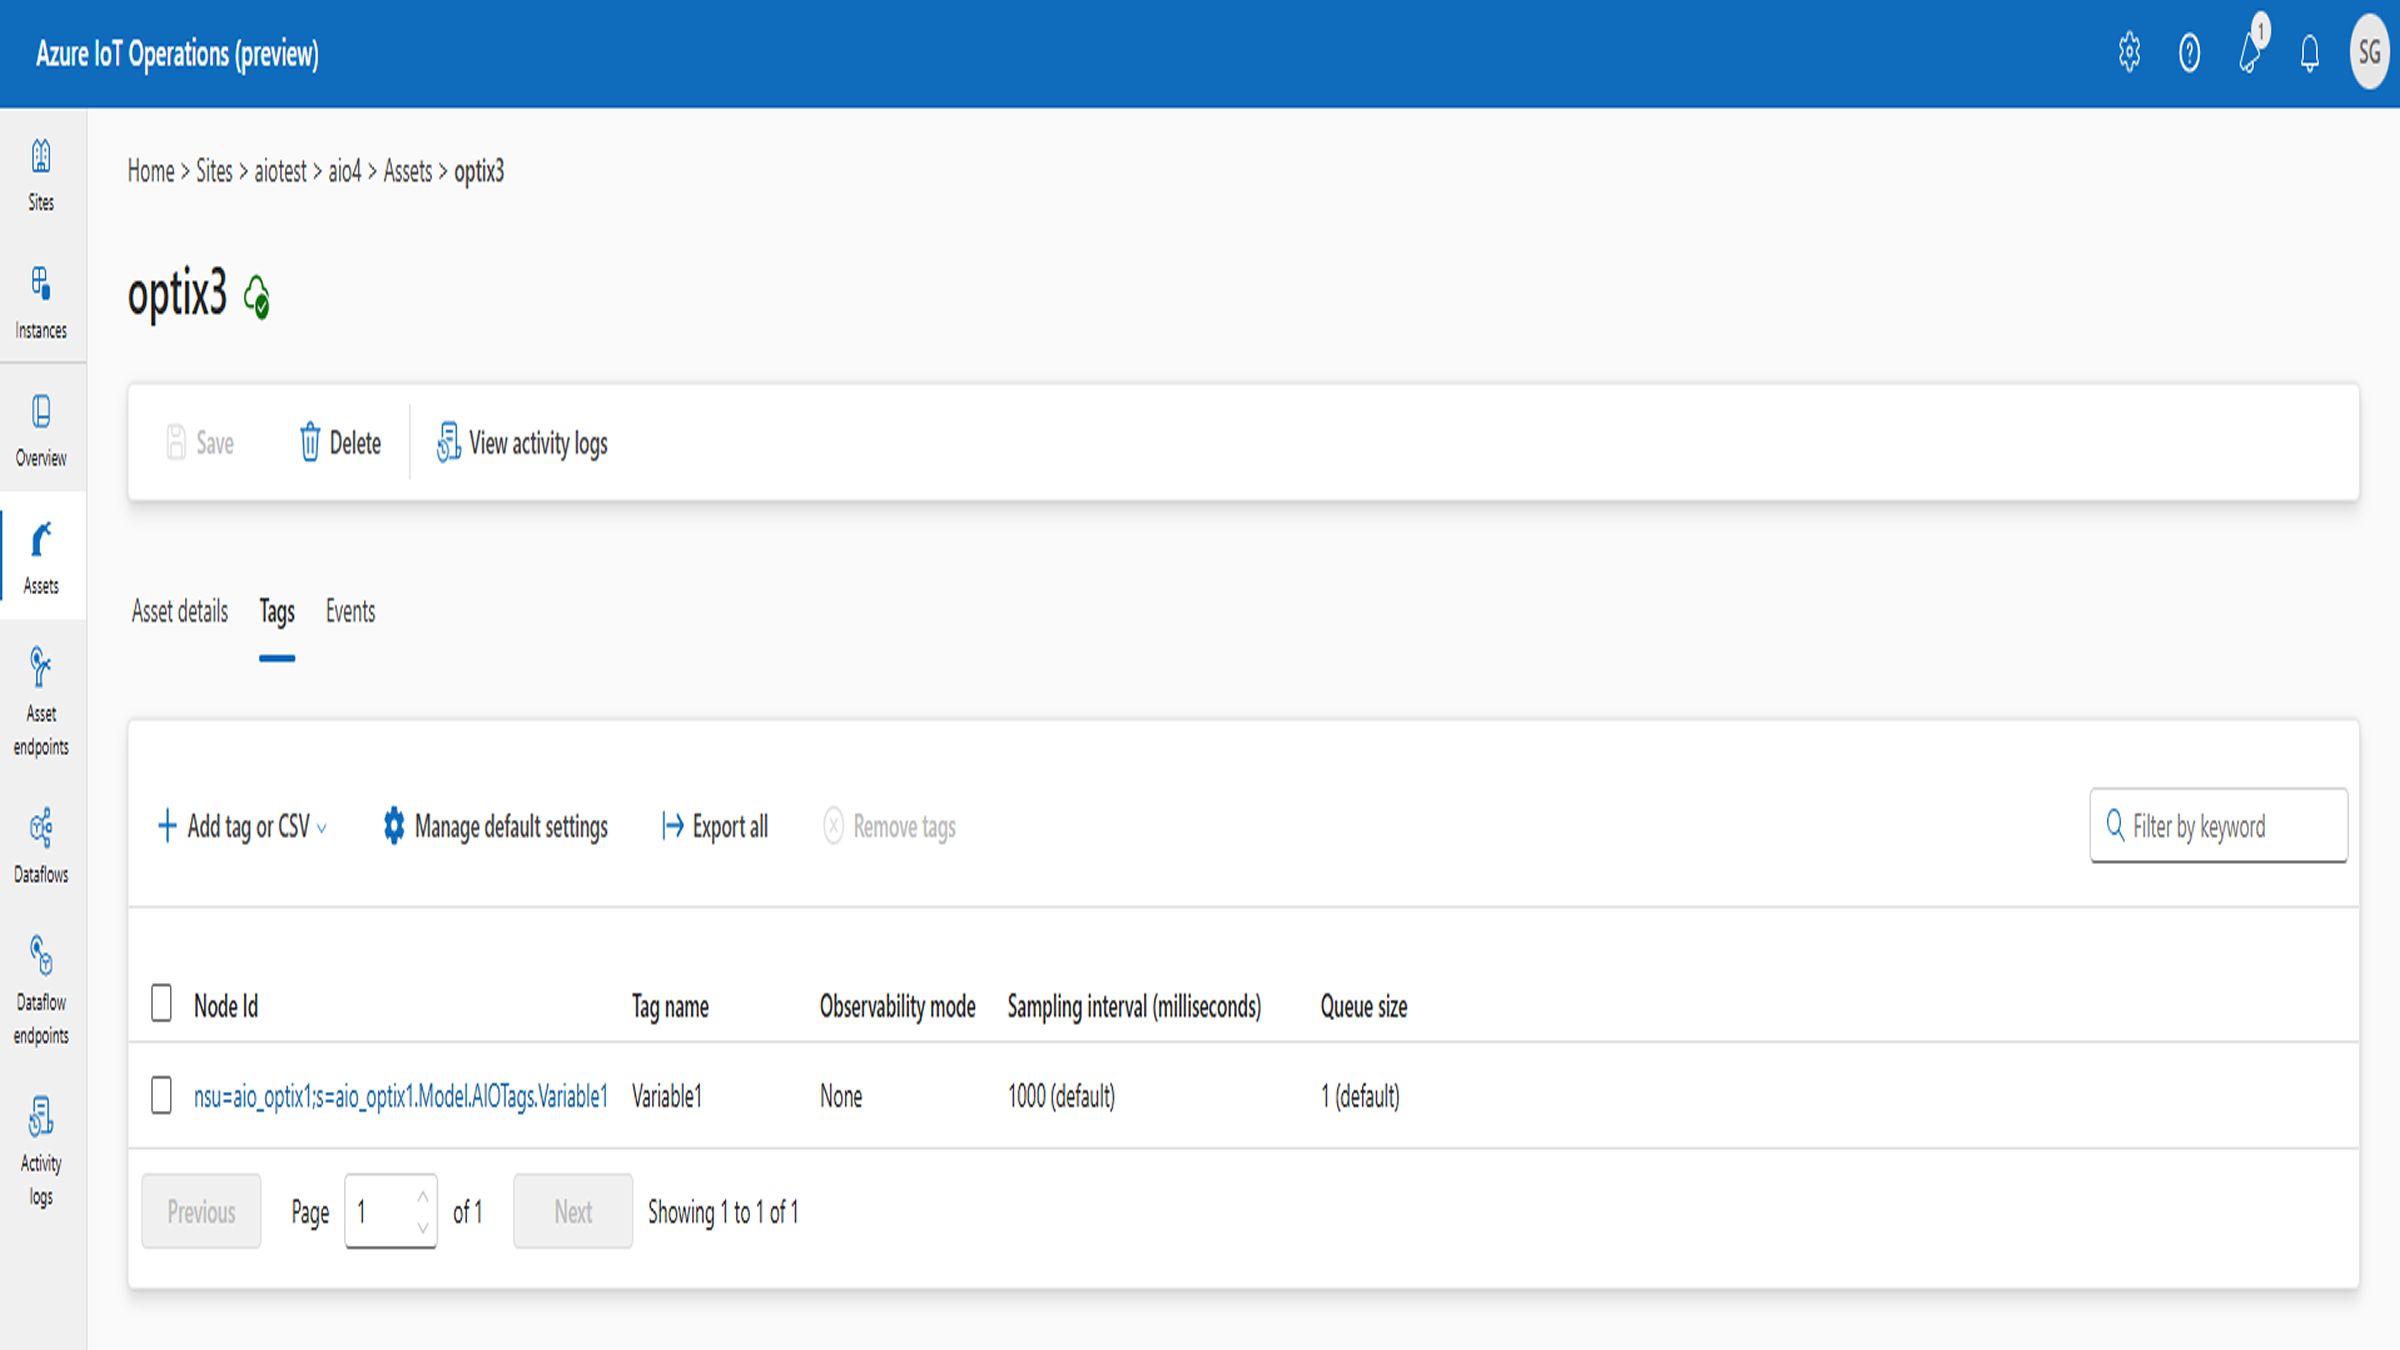This screenshot has height=1350, width=2400.
Task: Open the Sites breadcrumb link
Action: click(x=214, y=171)
